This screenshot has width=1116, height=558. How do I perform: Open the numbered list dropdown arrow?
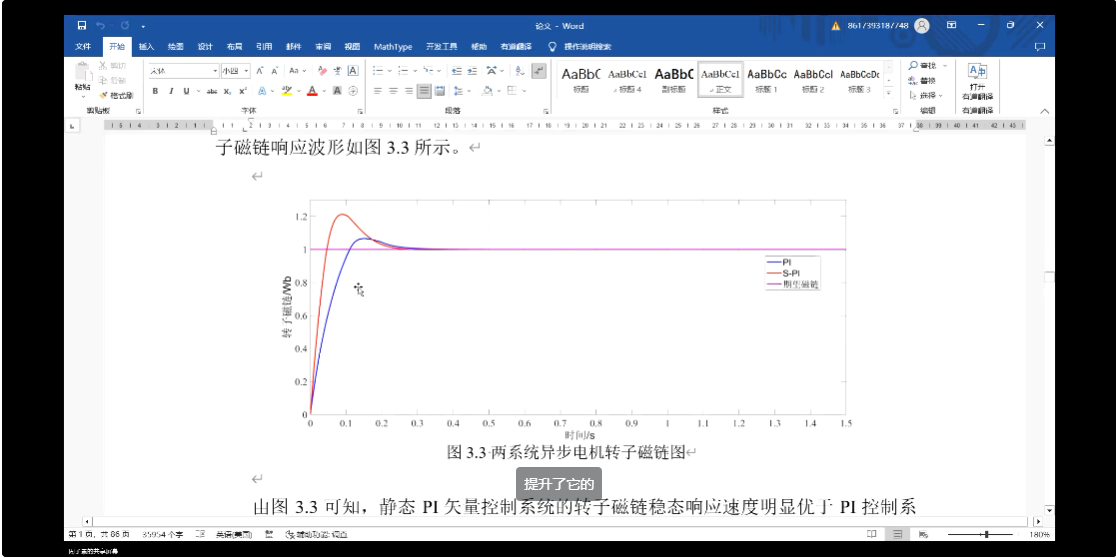(415, 71)
